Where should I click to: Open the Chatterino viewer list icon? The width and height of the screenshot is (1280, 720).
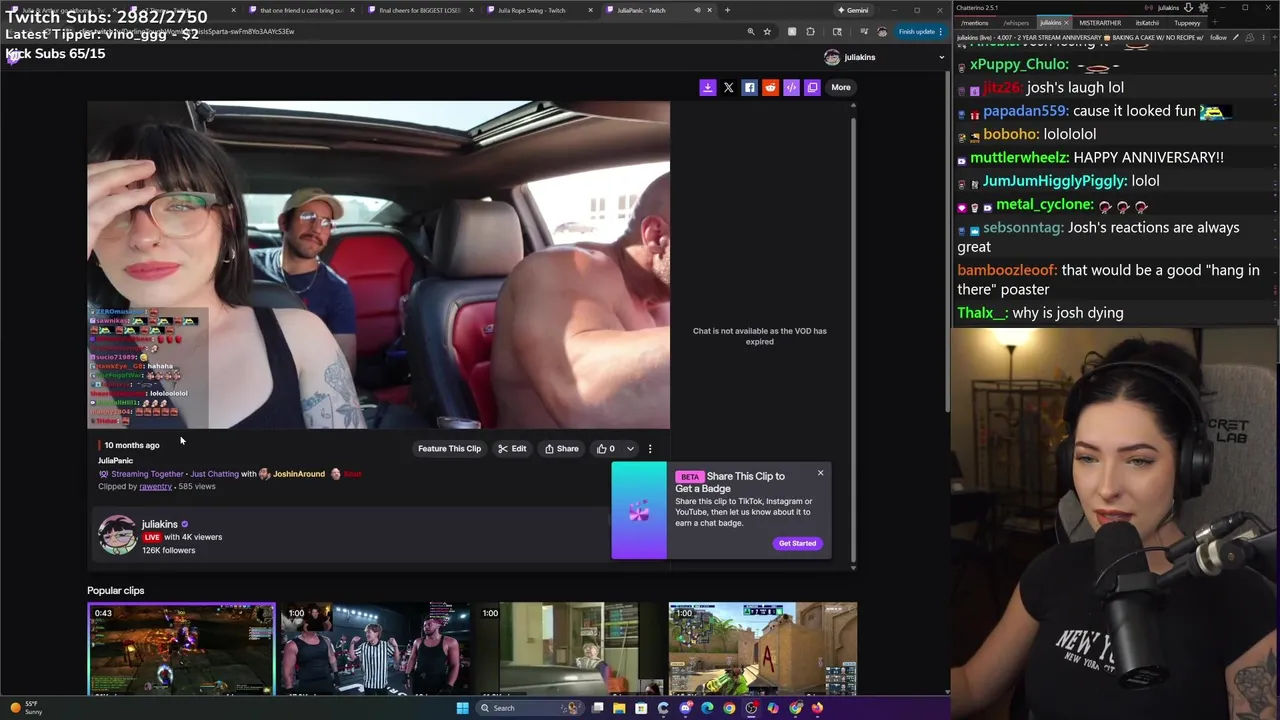(1249, 38)
